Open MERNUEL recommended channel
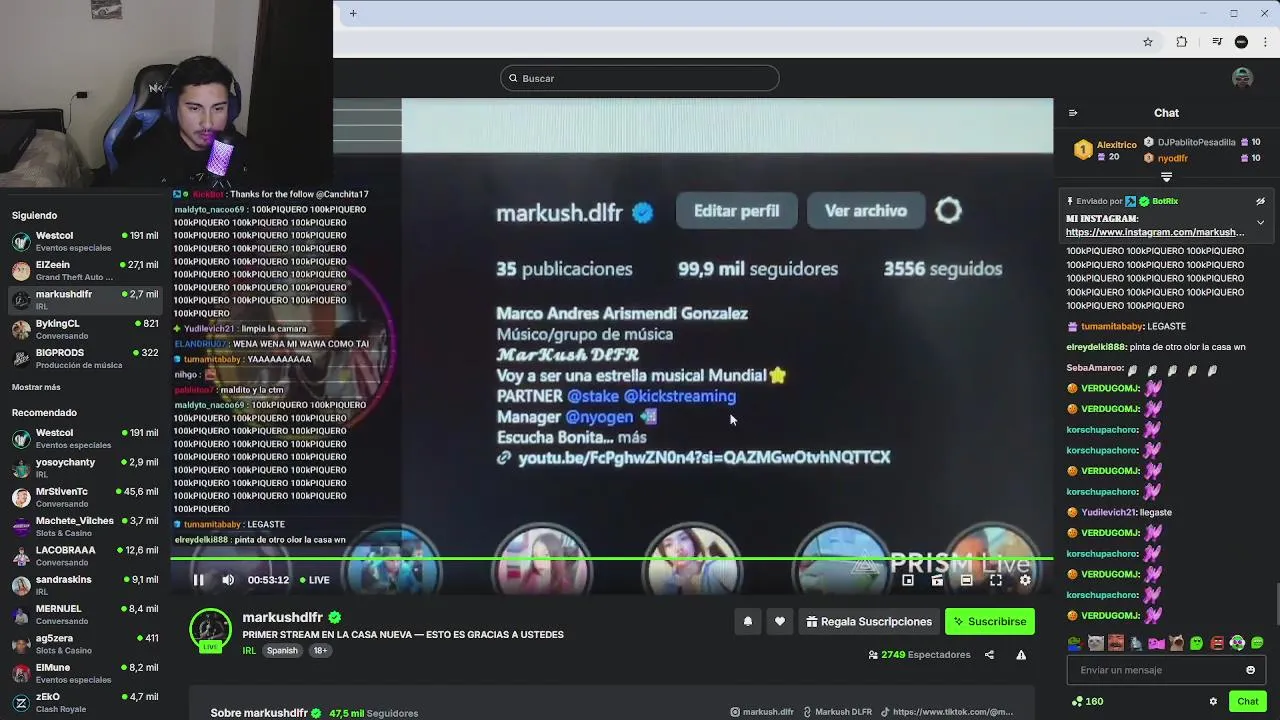The image size is (1280, 720). (x=85, y=614)
